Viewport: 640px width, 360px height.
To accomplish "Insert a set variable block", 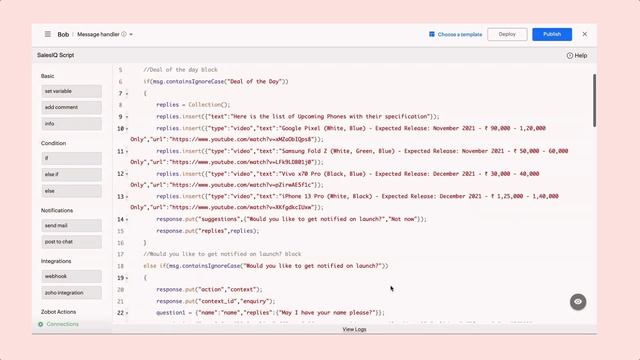I will coord(71,91).
